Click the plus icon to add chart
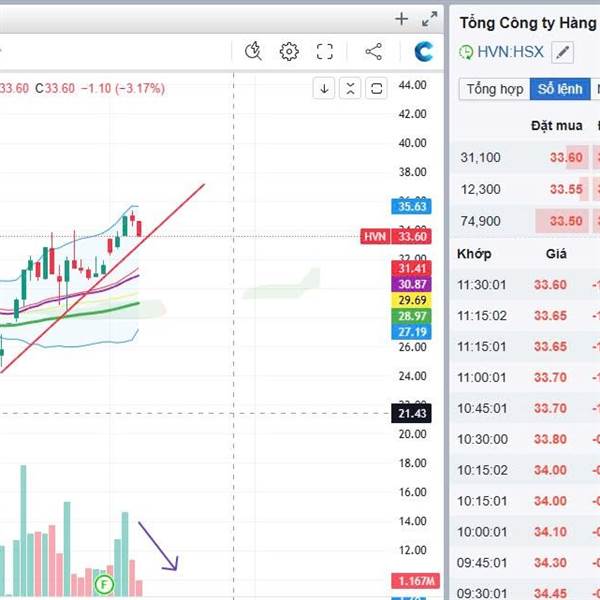The height and width of the screenshot is (600, 600). pyautogui.click(x=401, y=19)
